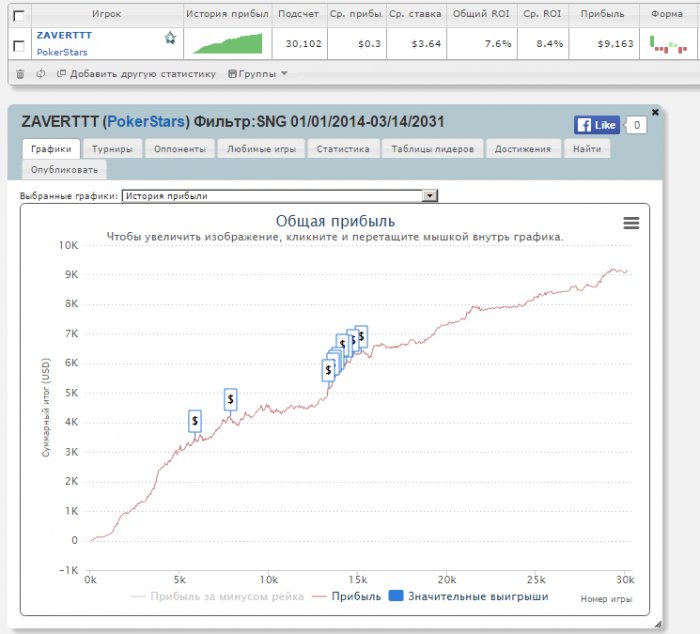Click the lowest $ marker near 13k games

tap(328, 370)
